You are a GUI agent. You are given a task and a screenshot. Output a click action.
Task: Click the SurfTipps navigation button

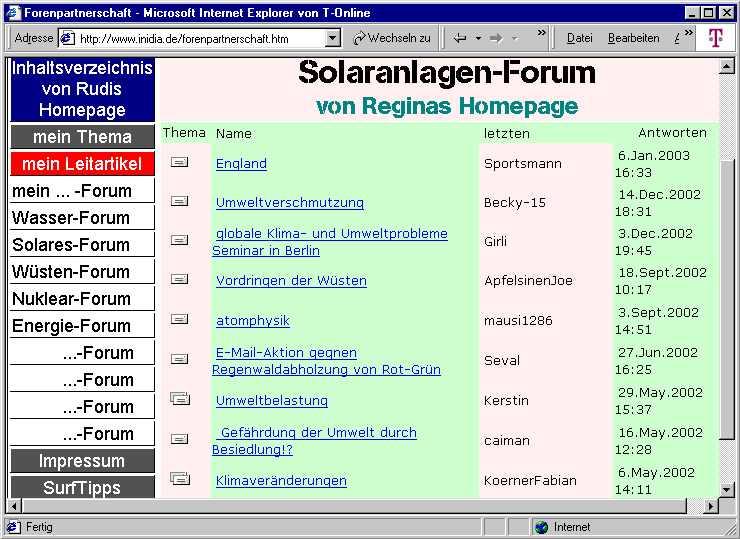[x=82, y=487]
